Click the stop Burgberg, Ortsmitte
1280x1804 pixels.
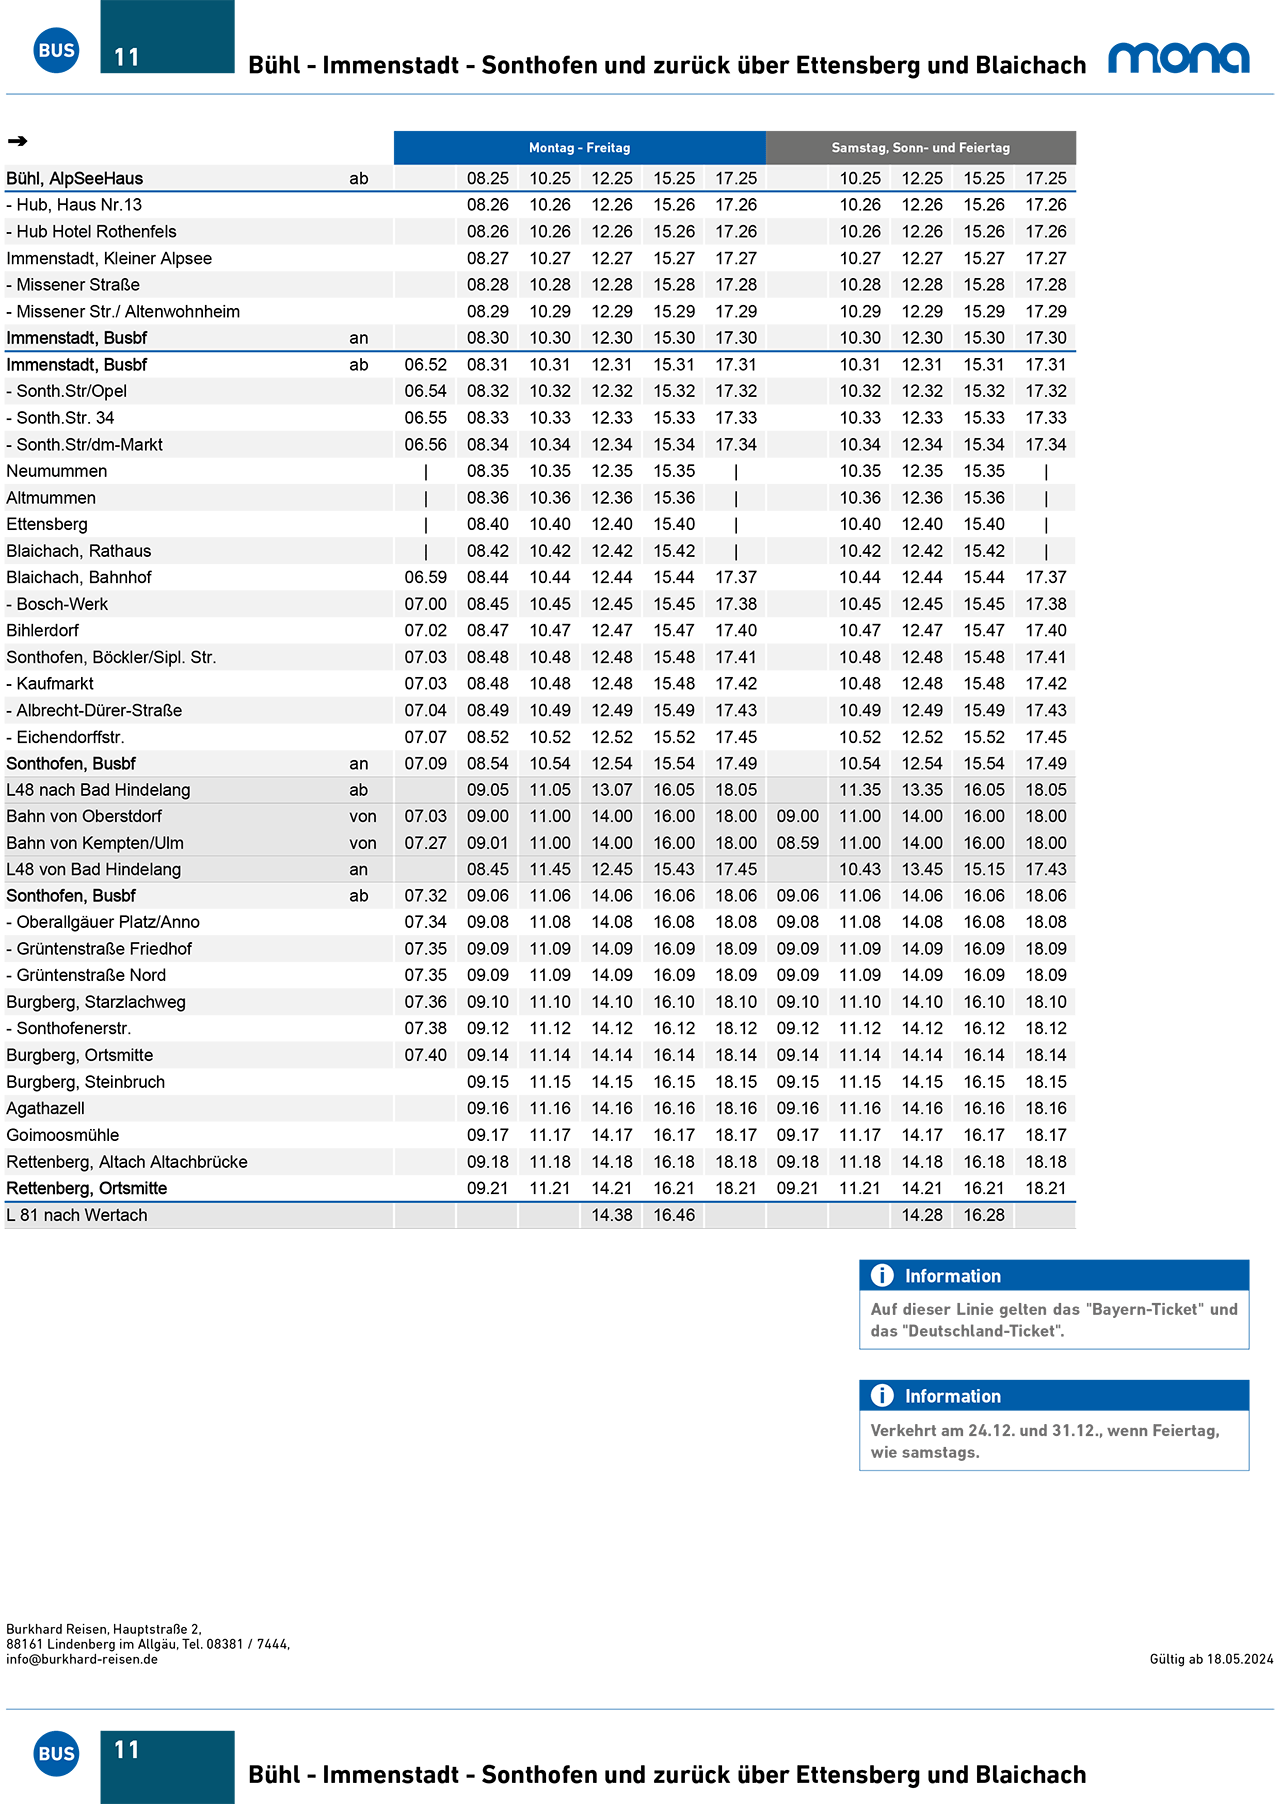[x=80, y=1055]
